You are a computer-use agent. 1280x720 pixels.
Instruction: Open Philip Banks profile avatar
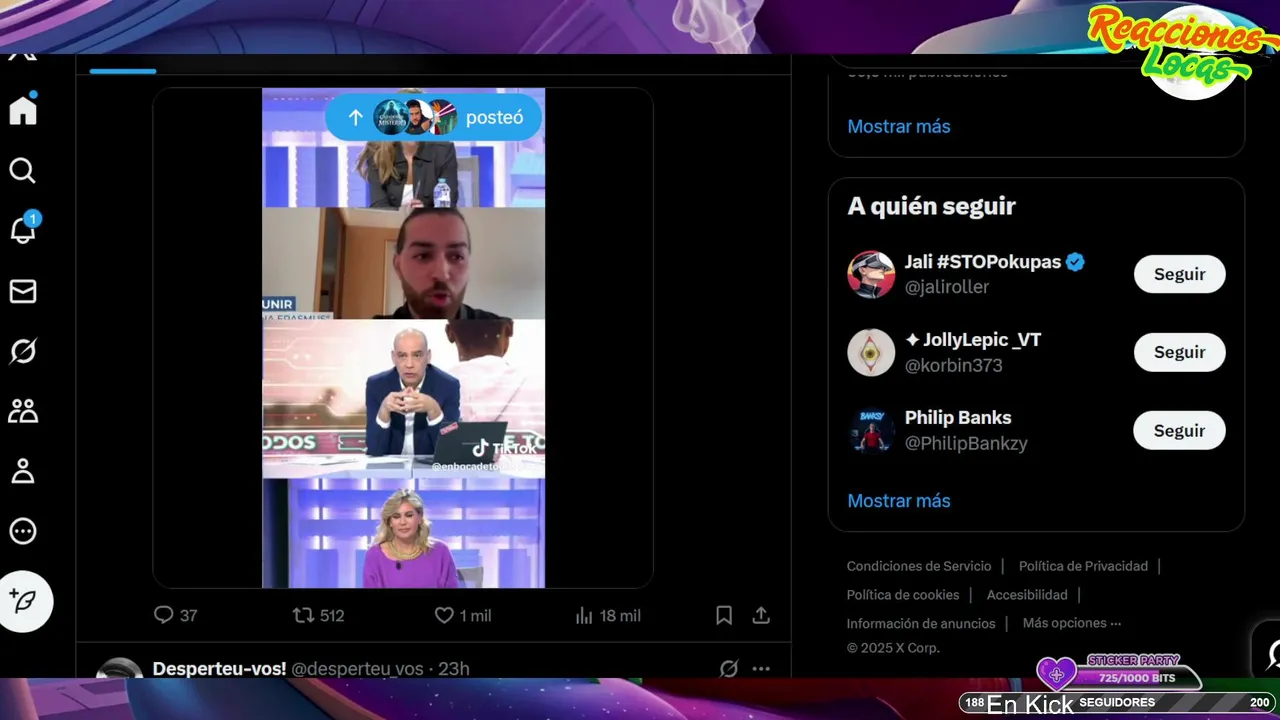(x=871, y=430)
